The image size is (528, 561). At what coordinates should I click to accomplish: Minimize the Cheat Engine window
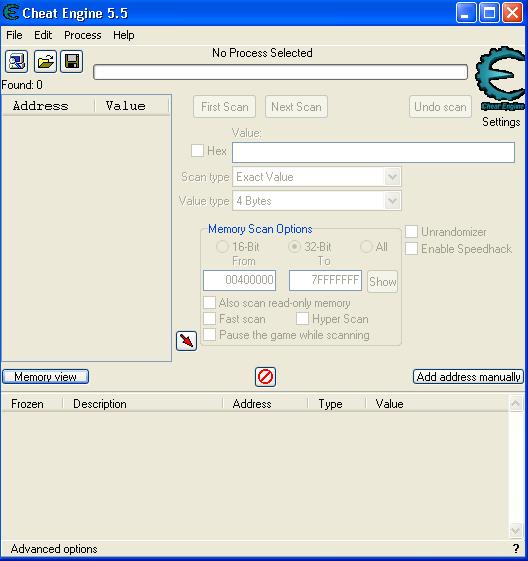tap(466, 13)
